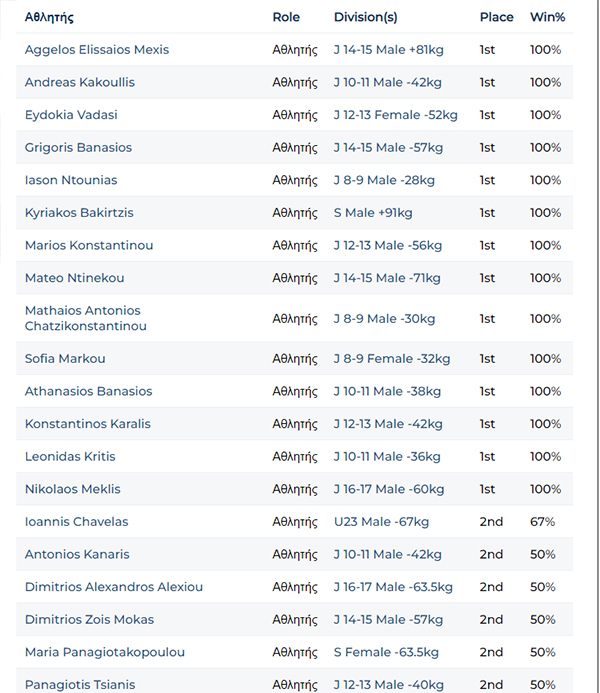
Task: View Ioannis Chavelas profile
Action: [76, 522]
